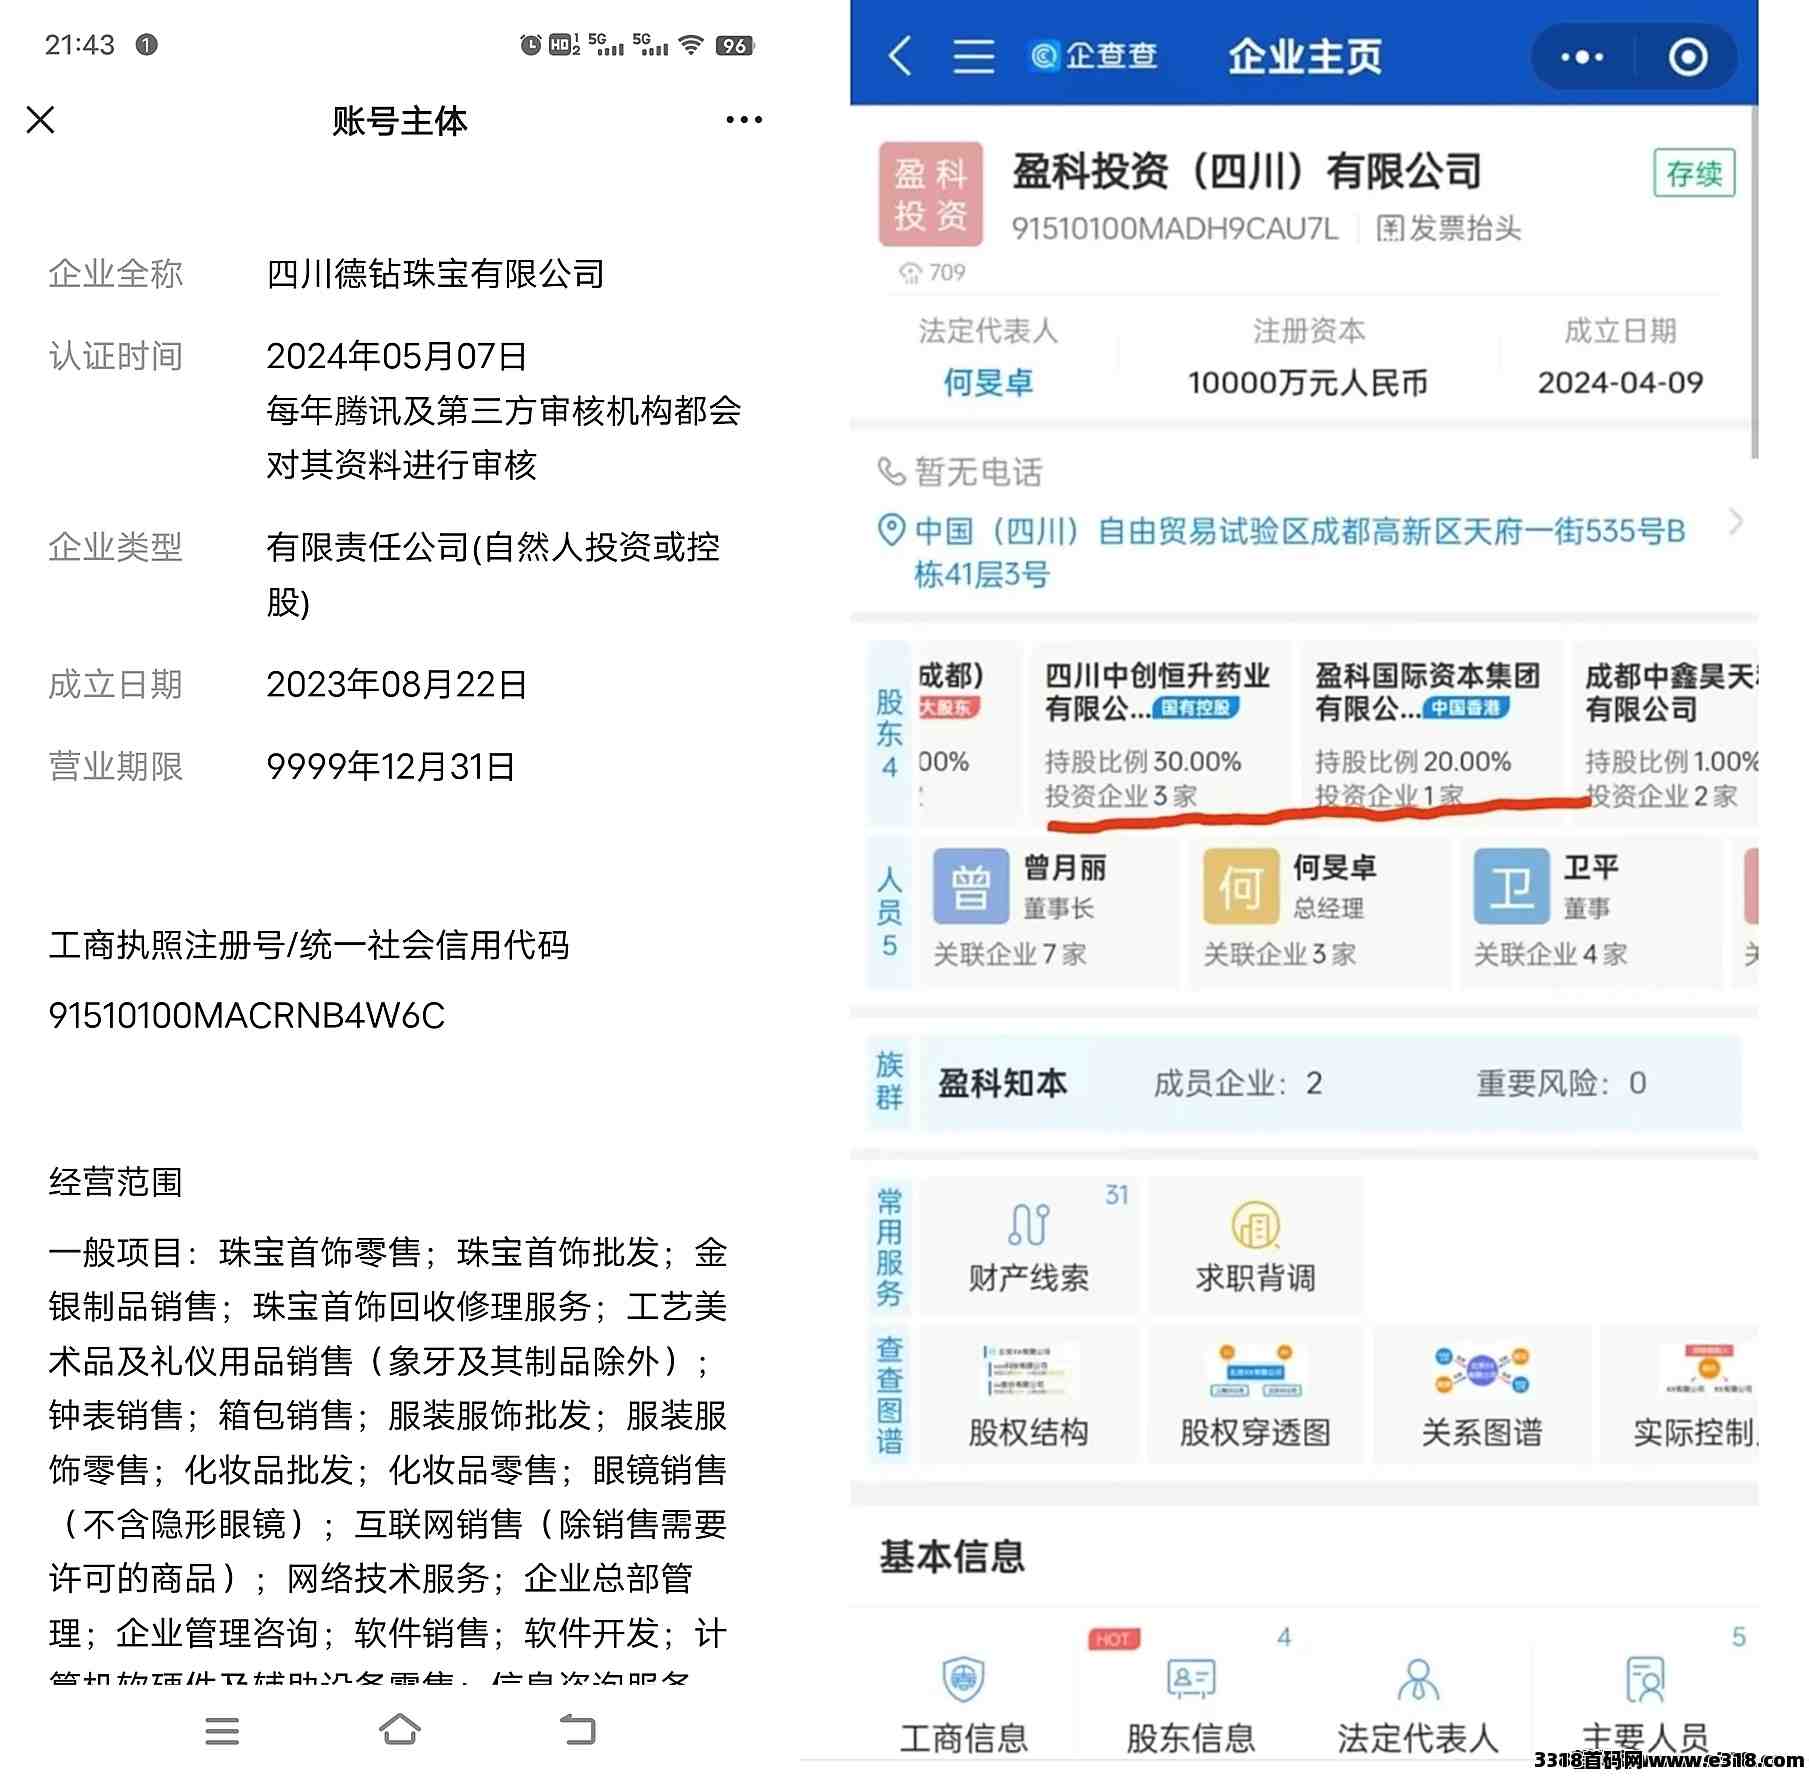
Task: Expand address details with right chevron
Action: pos(1736,522)
